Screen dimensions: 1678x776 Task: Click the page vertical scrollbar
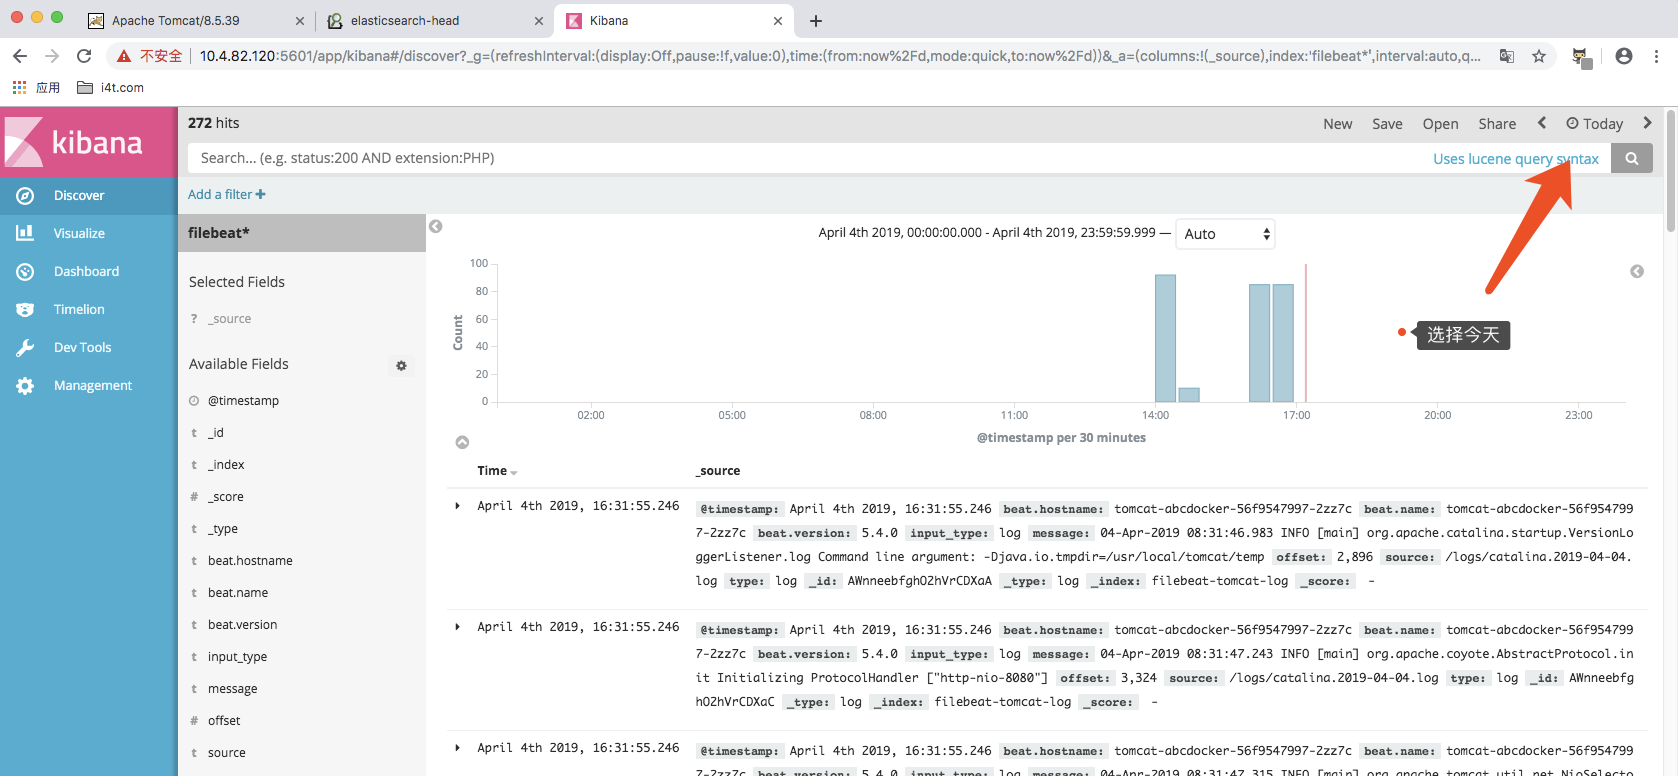click(x=1671, y=170)
